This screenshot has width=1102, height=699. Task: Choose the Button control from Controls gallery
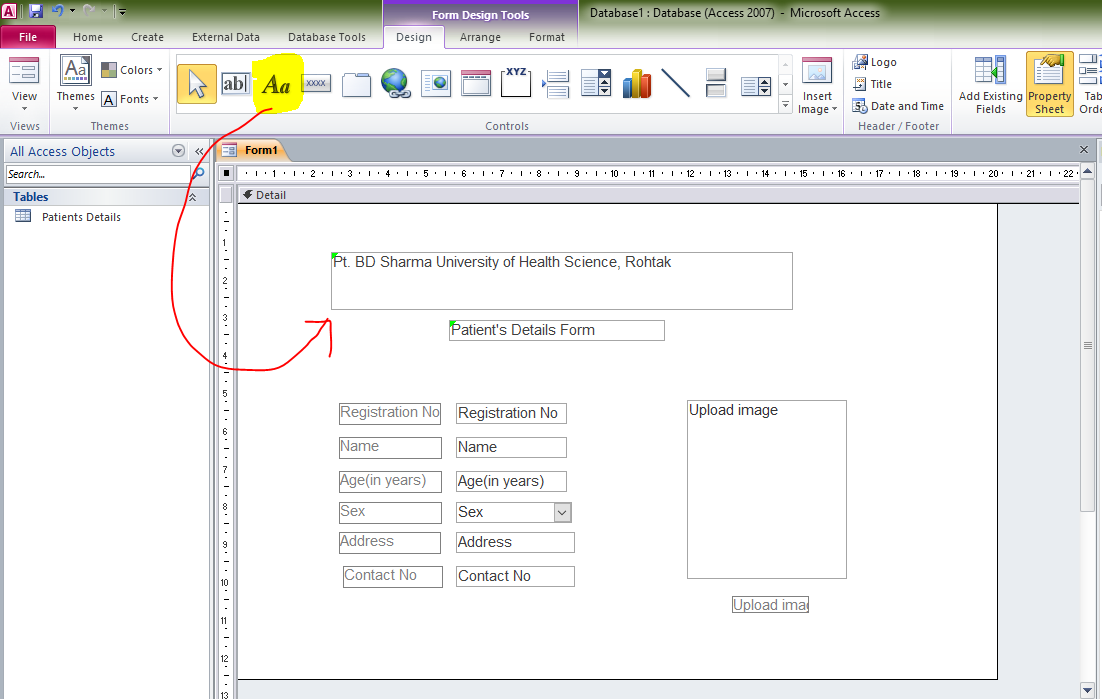[316, 84]
